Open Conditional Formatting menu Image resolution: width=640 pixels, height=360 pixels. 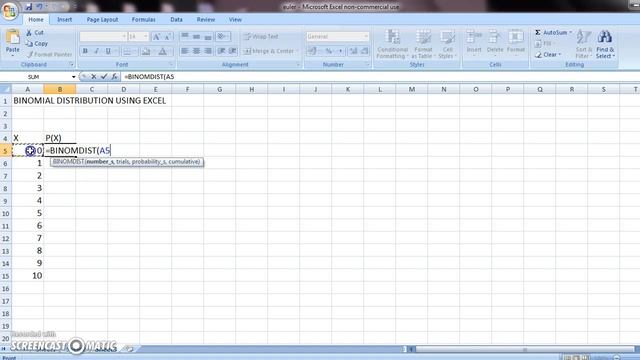point(392,44)
